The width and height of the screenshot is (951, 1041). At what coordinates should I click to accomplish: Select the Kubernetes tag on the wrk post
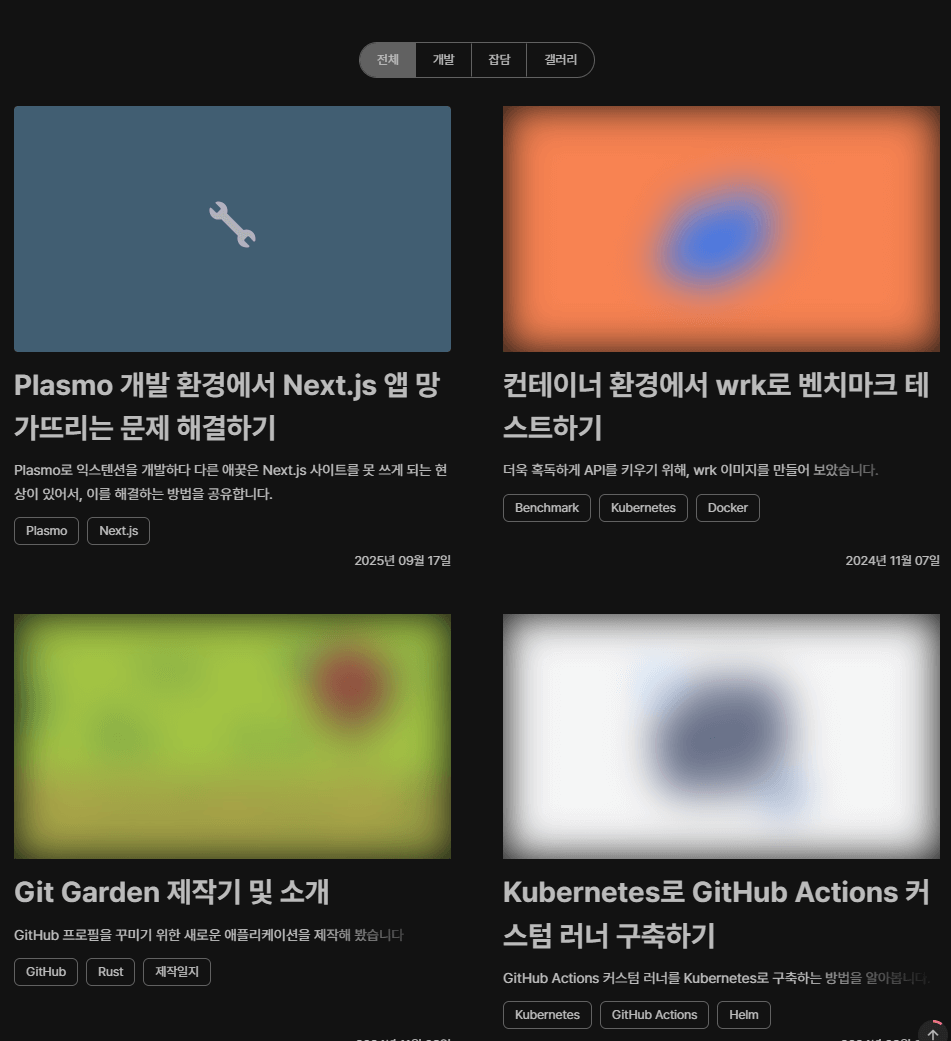(x=643, y=508)
